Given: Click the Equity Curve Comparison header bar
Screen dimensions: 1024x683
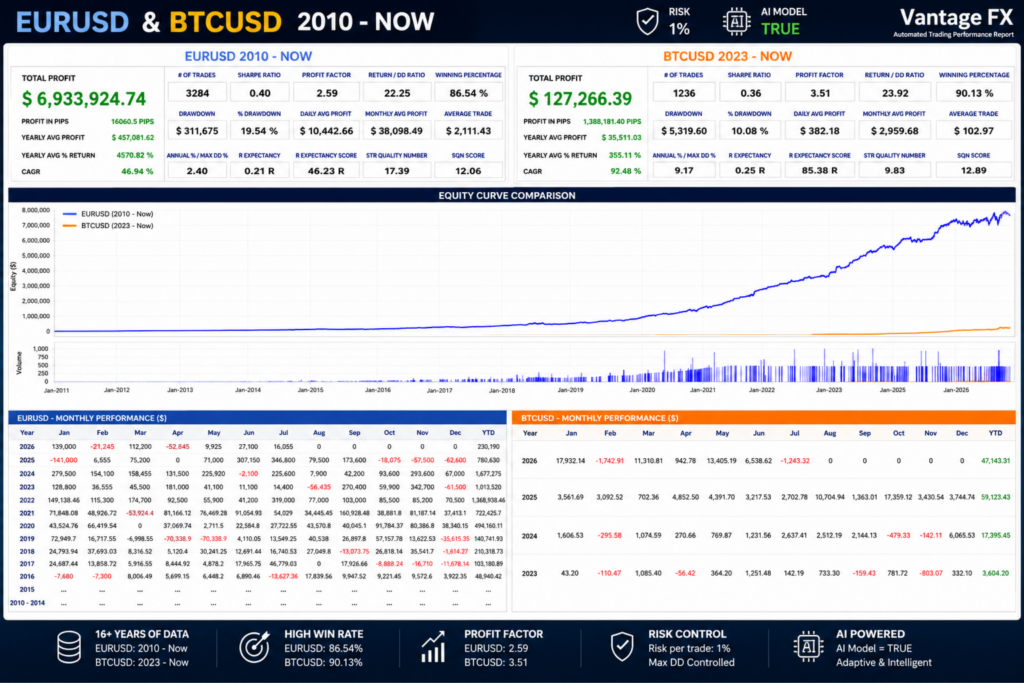Looking at the screenshot, I should coord(512,195).
